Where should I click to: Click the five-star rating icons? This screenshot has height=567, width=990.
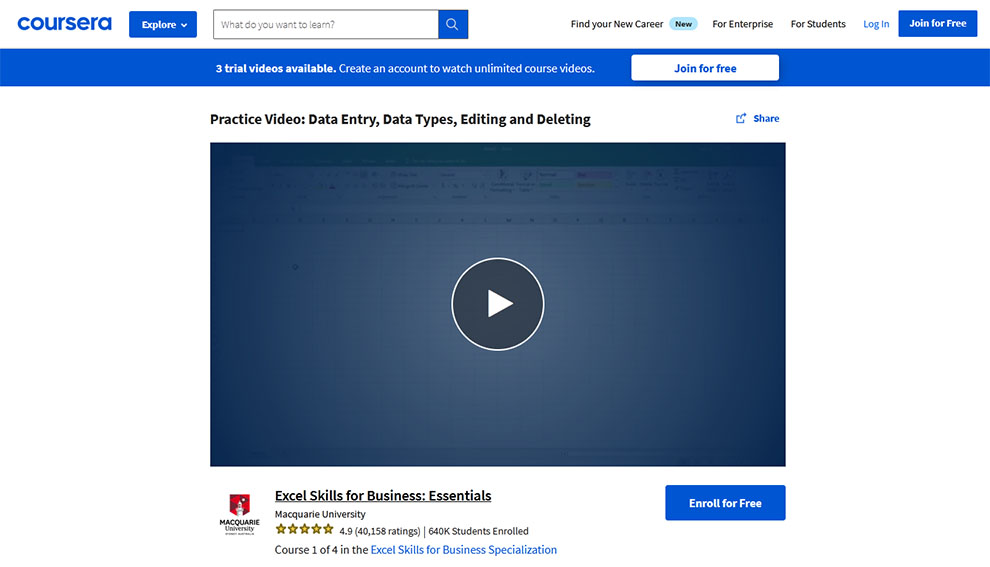pyautogui.click(x=304, y=529)
